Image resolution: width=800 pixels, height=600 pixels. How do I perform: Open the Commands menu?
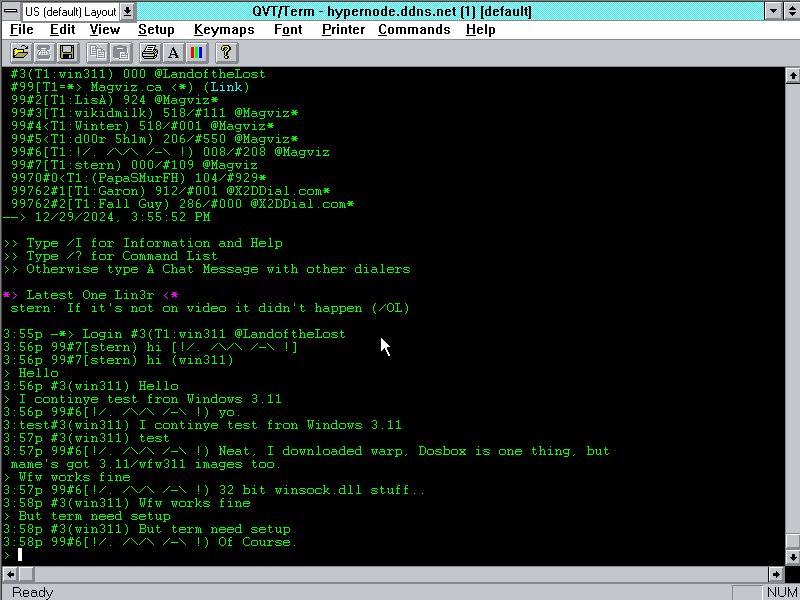coord(413,30)
